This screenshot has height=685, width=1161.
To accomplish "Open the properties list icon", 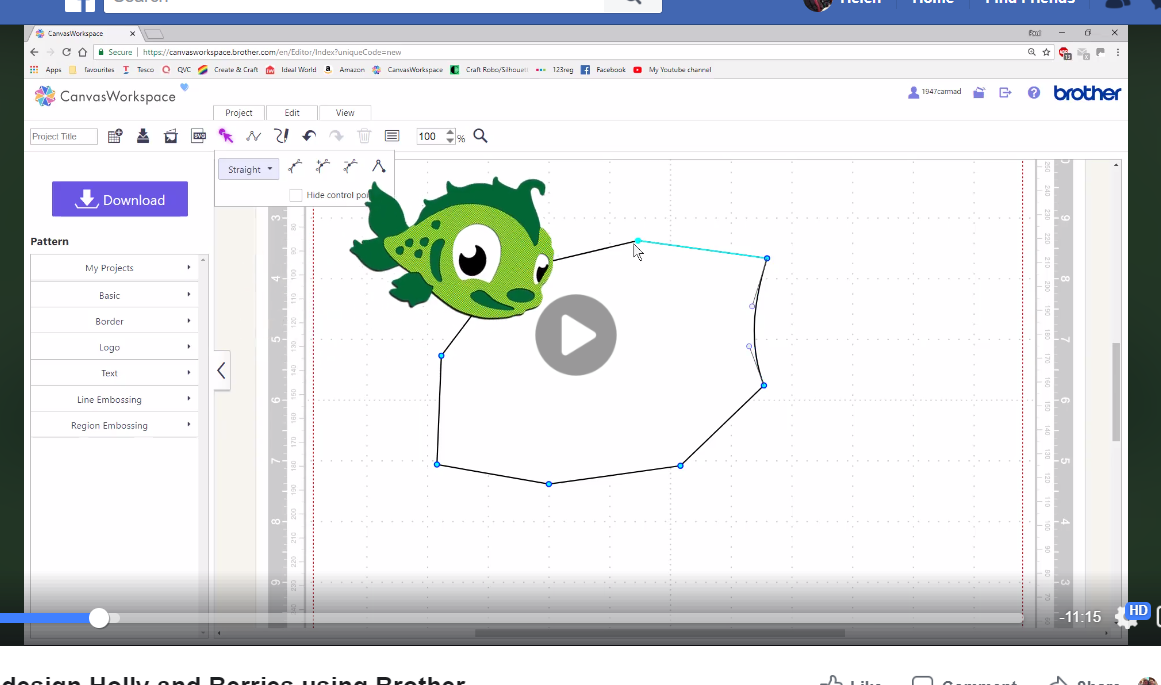I will pos(392,136).
